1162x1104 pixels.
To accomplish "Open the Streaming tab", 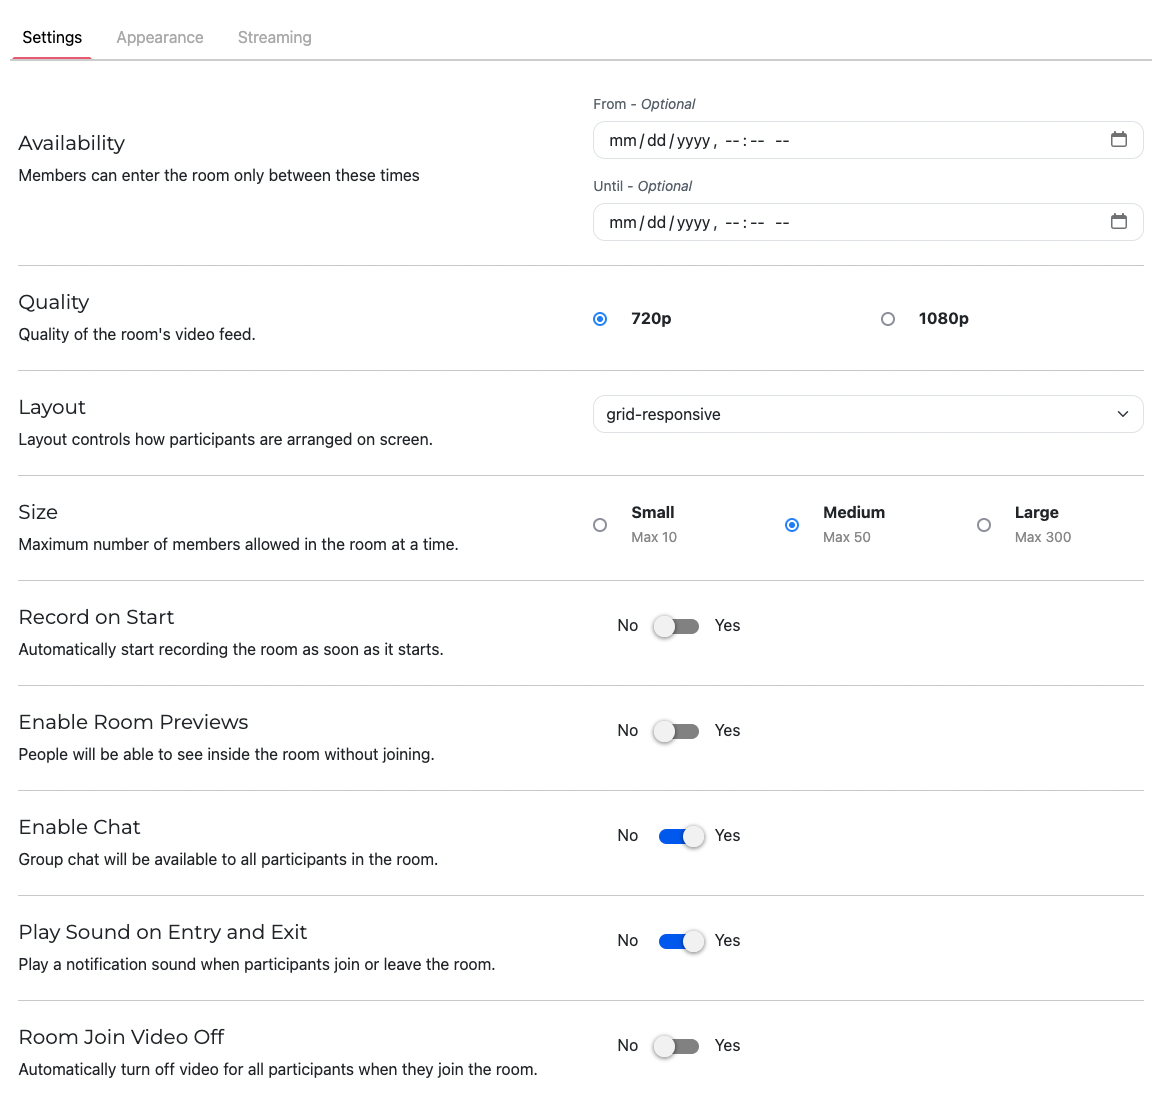I will 274,37.
